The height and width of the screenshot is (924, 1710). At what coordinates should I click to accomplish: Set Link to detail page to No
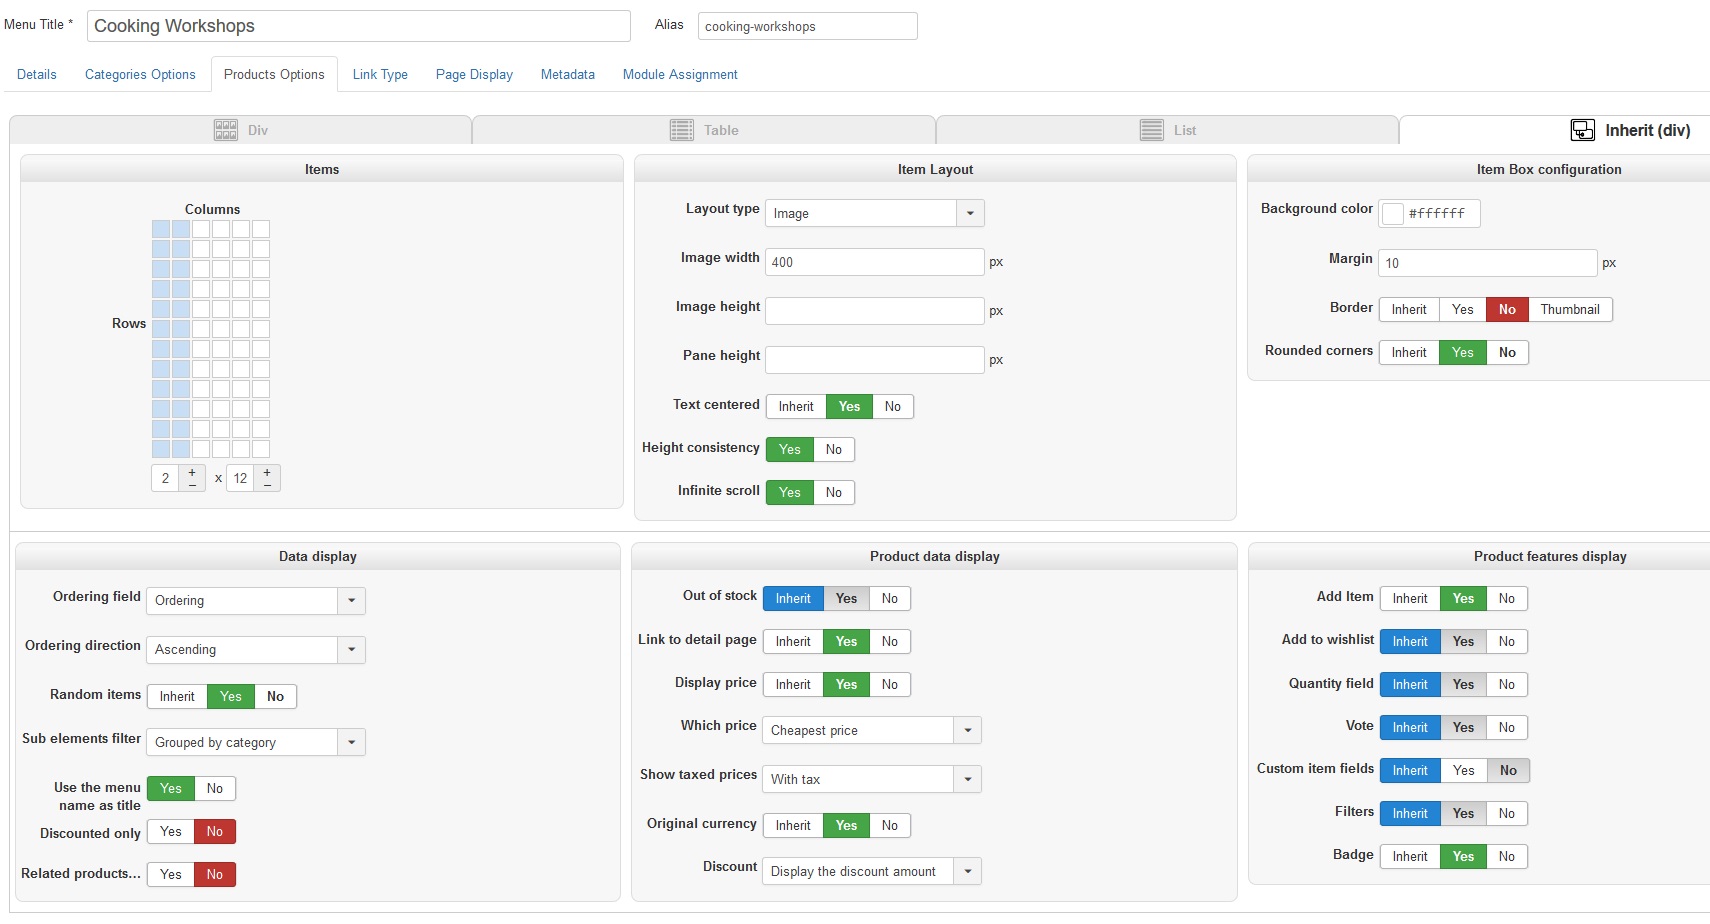pos(890,641)
